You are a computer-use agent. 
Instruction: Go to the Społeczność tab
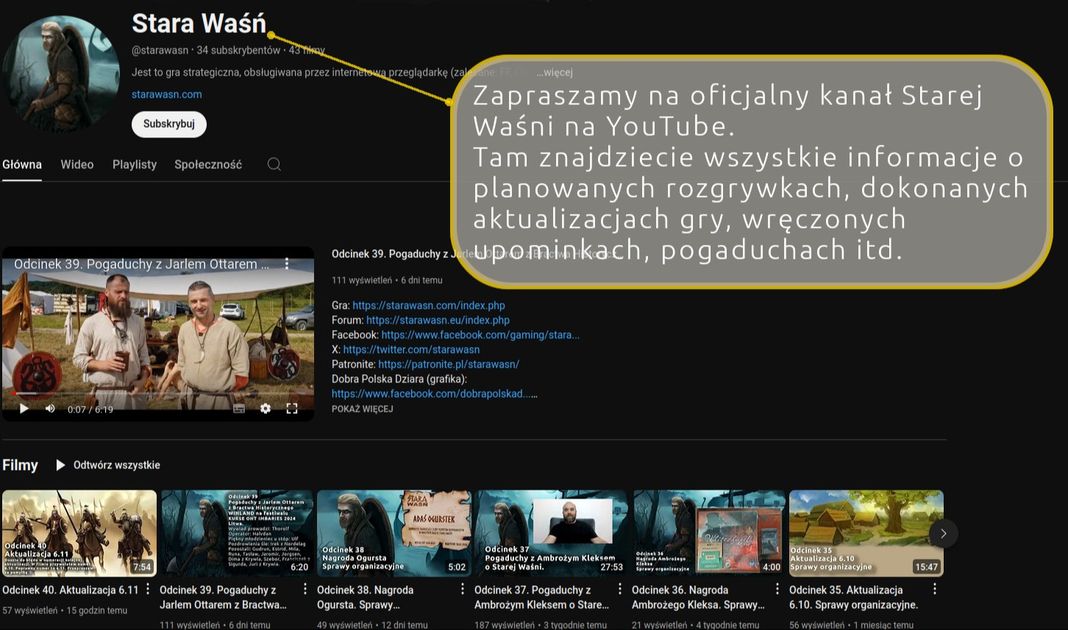pos(208,165)
